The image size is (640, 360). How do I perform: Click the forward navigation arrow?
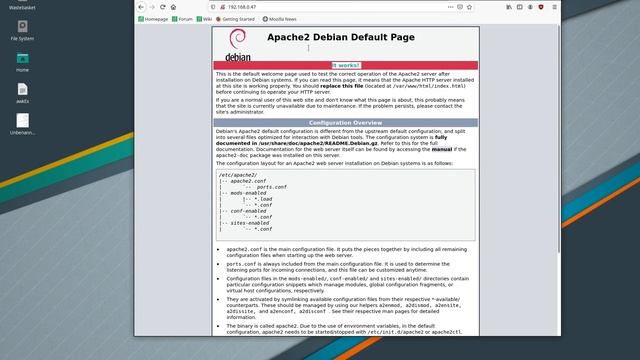click(152, 7)
